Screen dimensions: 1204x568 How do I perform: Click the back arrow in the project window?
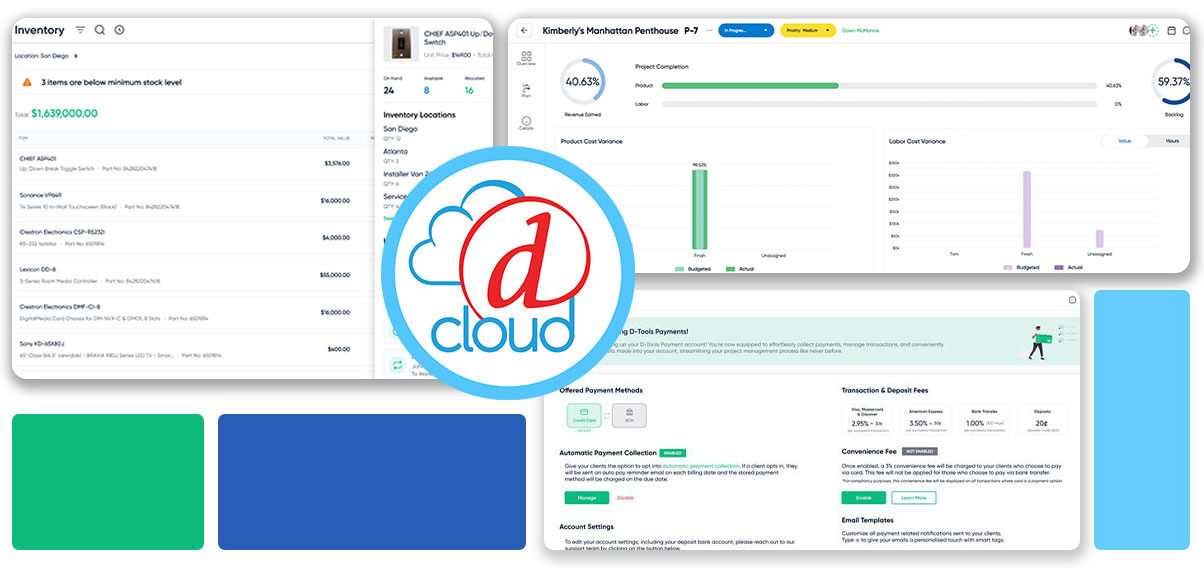(x=524, y=30)
